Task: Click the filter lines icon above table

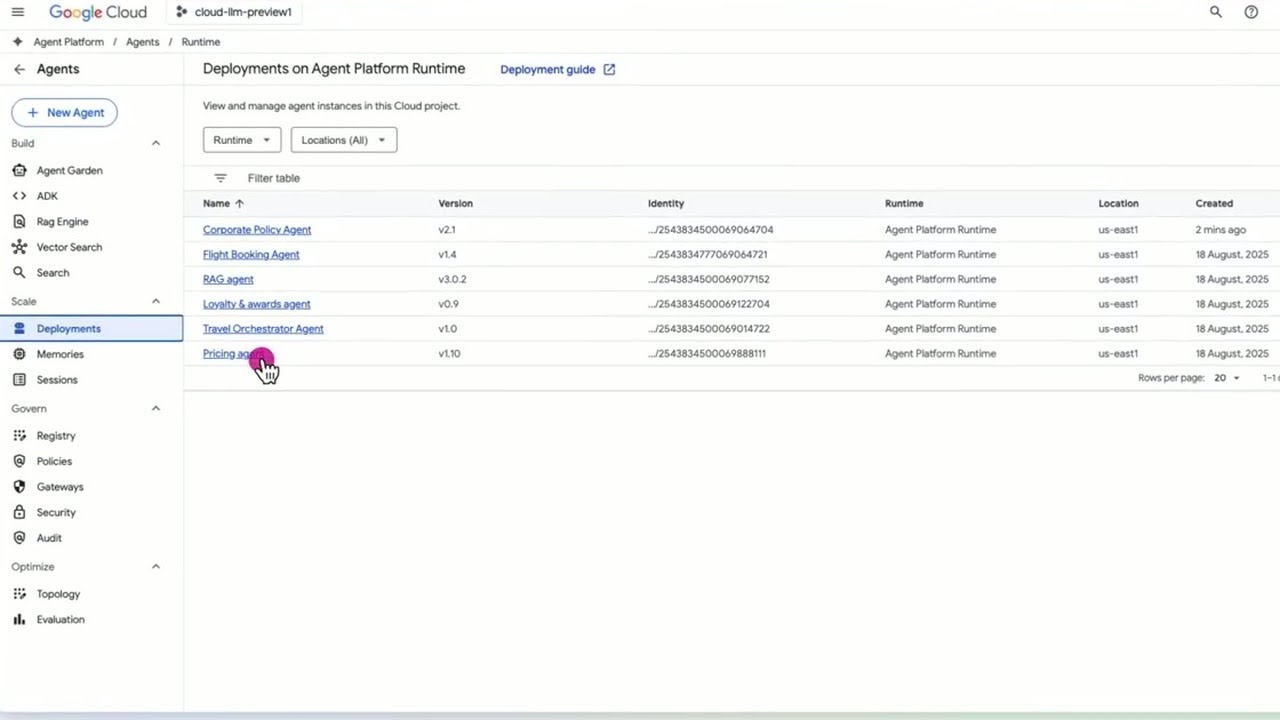Action: point(221,178)
